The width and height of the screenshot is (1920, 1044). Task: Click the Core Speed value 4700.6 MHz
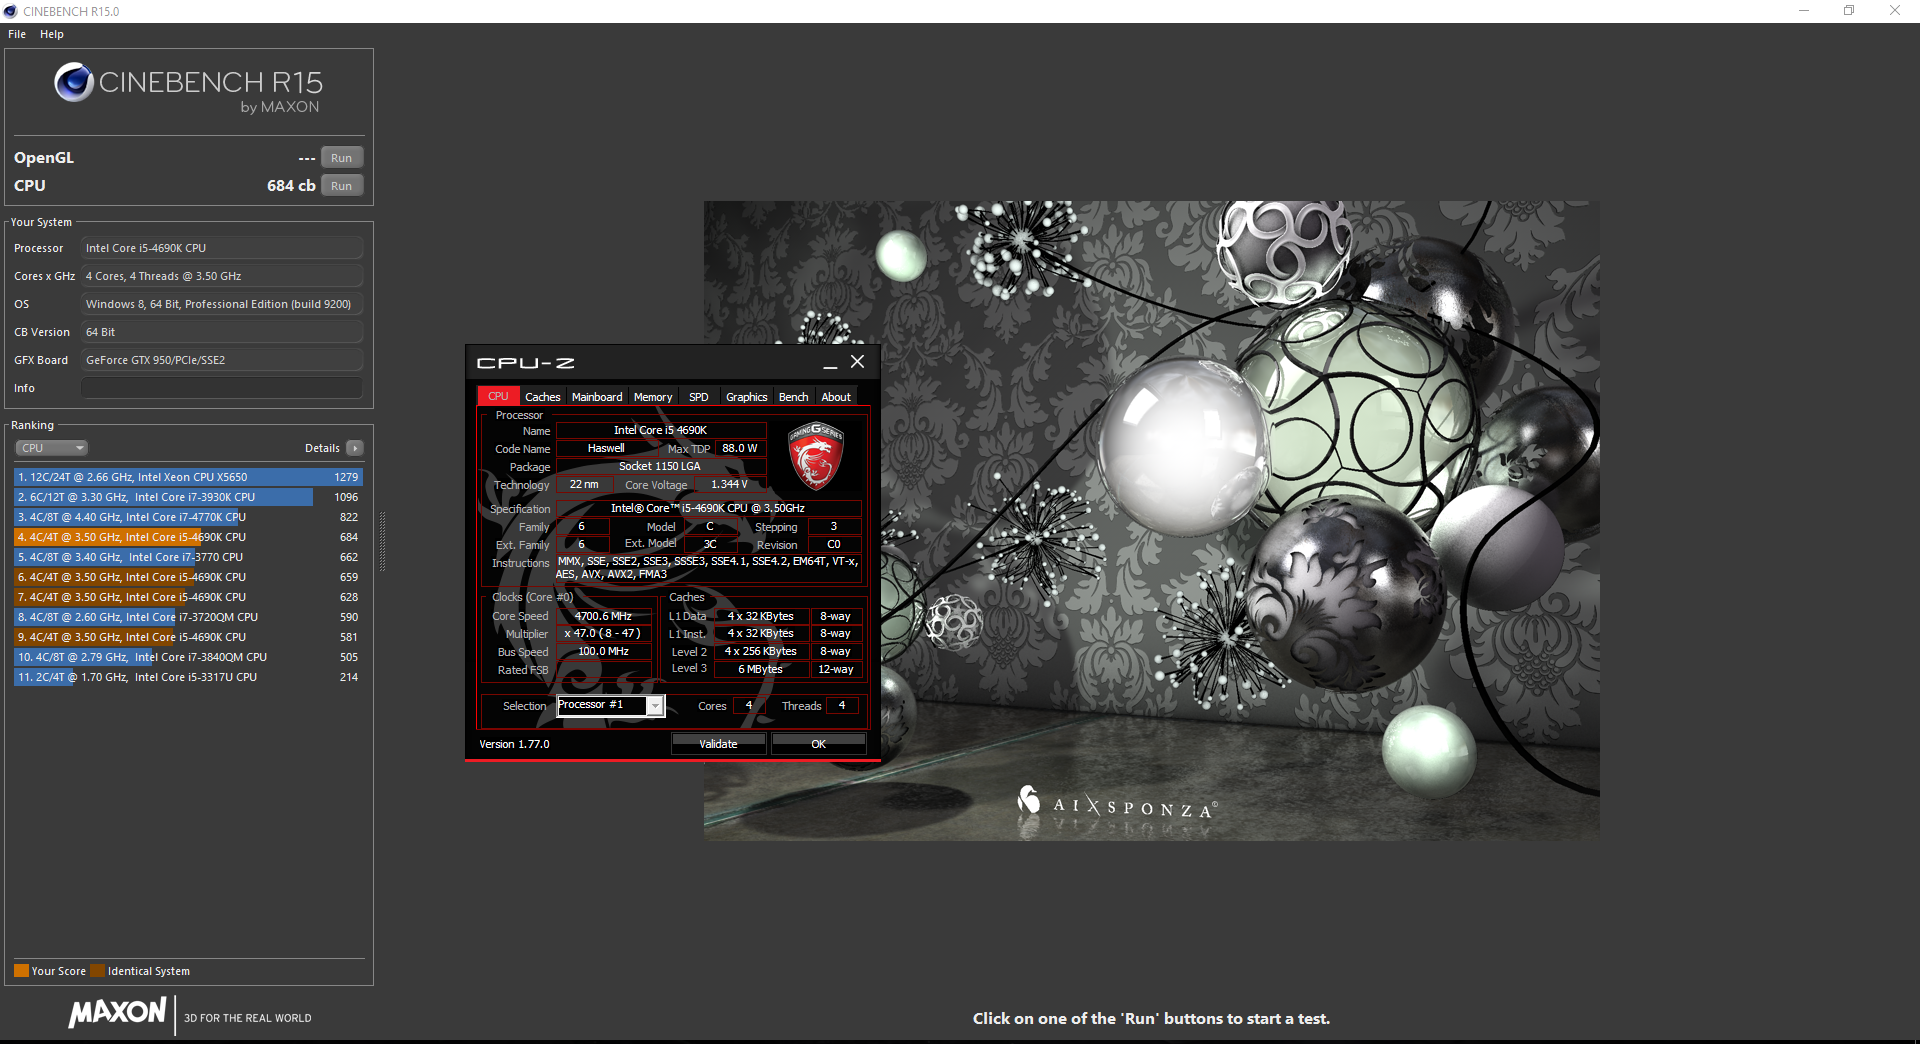(603, 616)
